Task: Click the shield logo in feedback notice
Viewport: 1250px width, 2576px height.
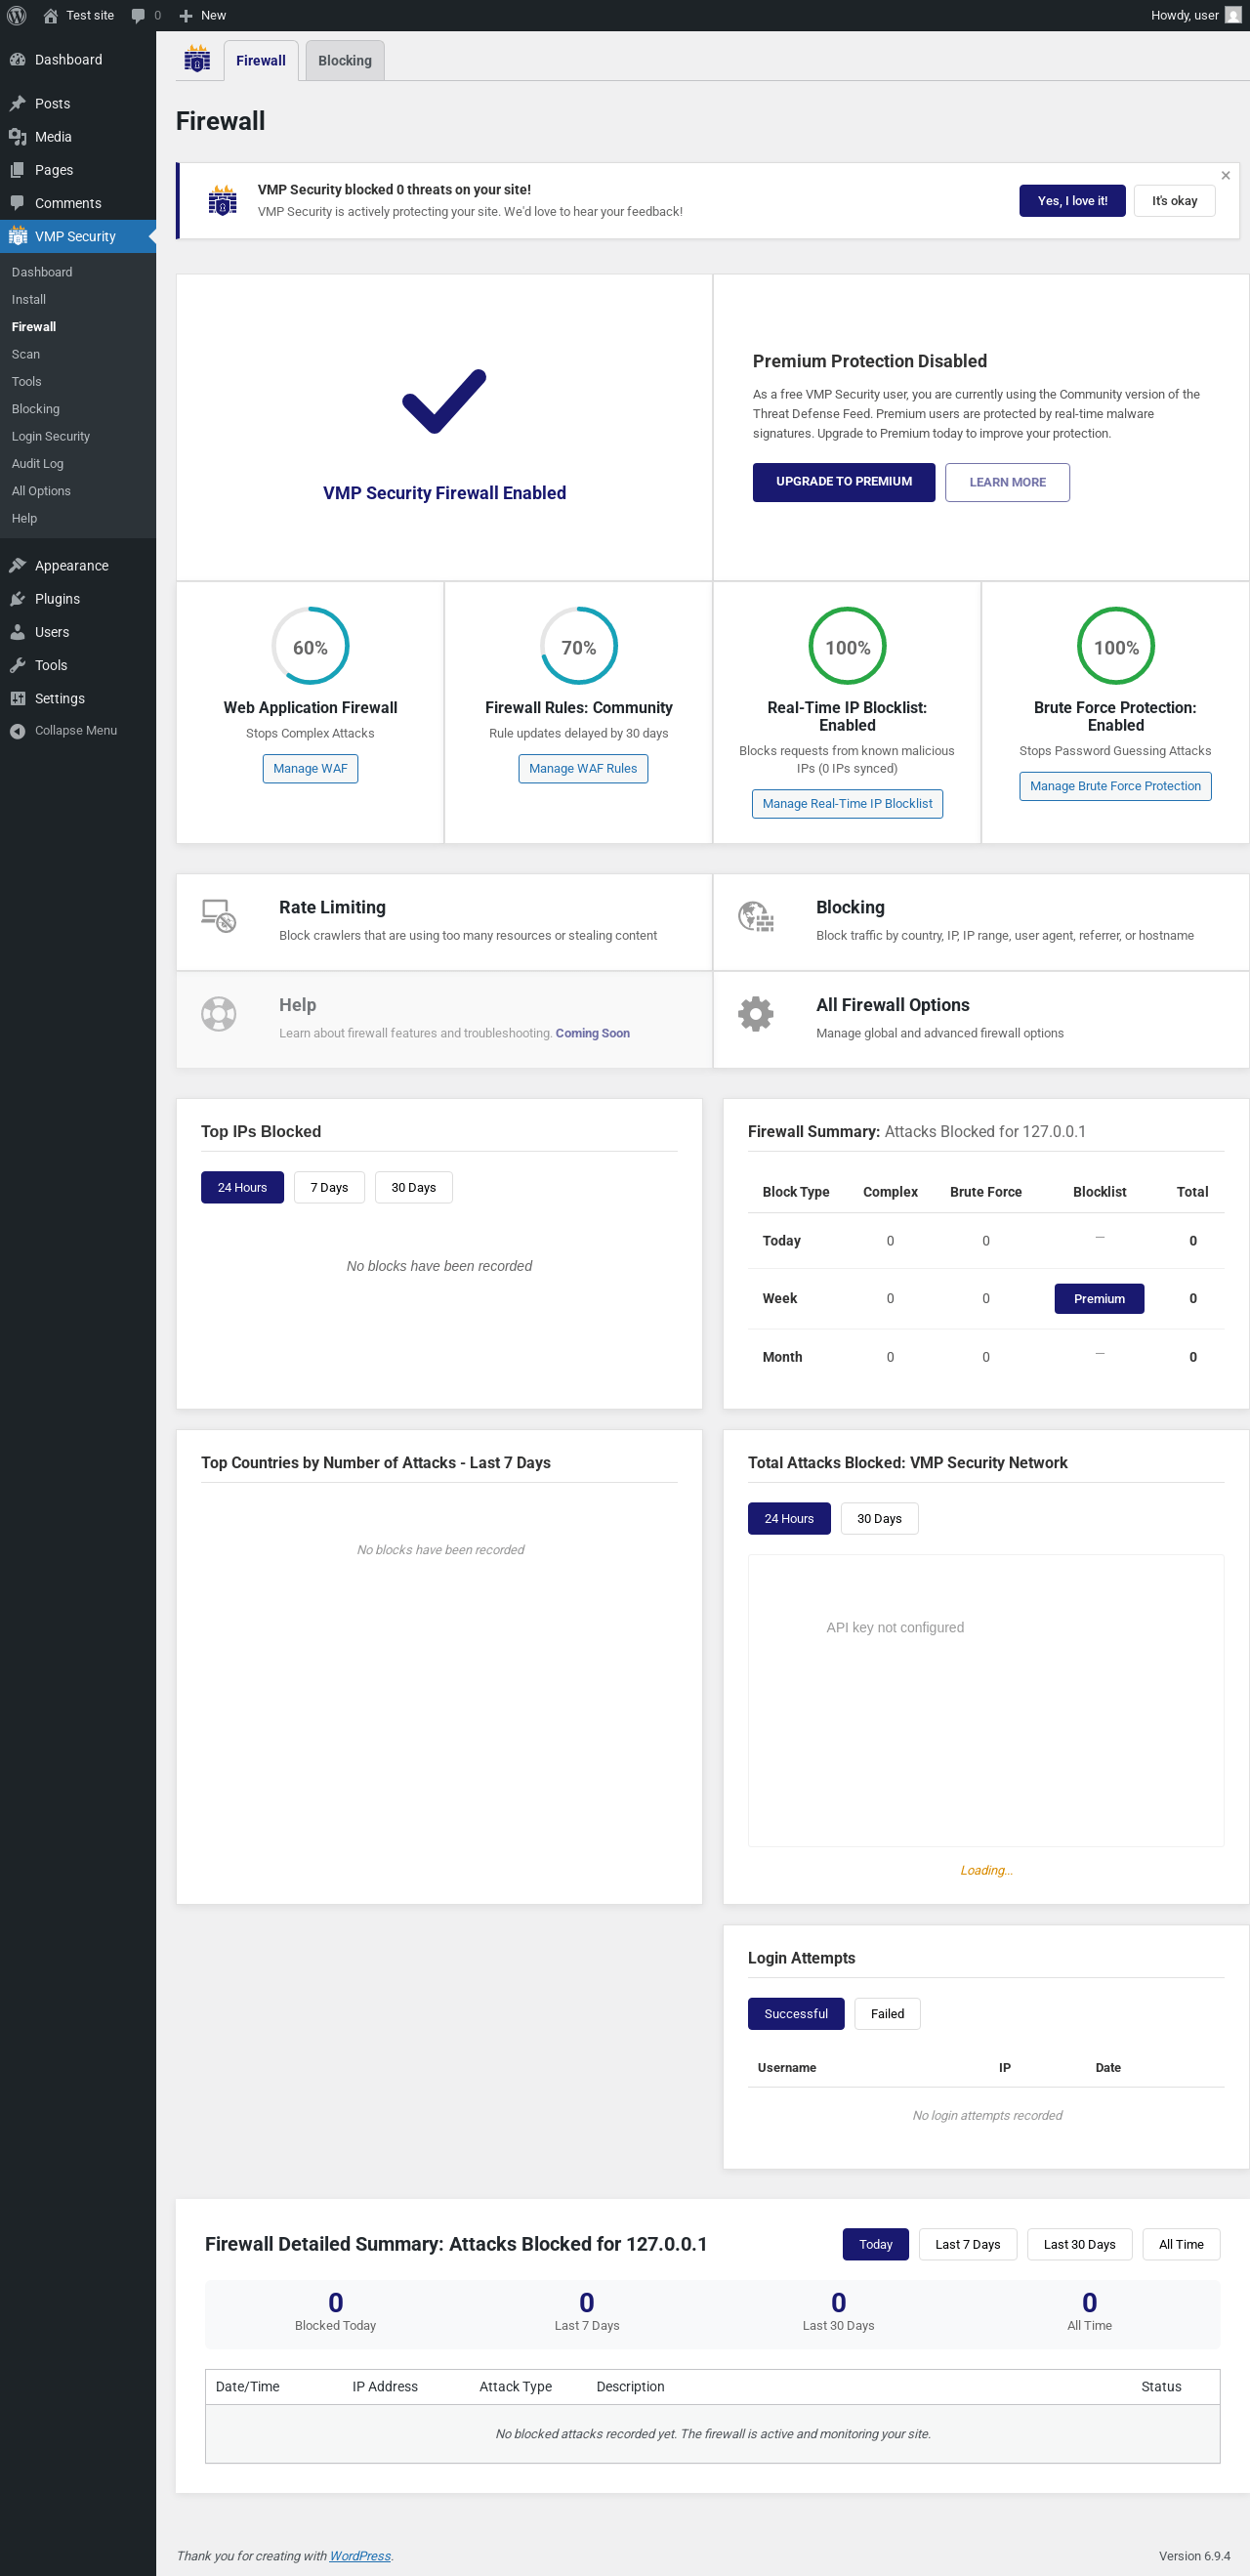Action: tap(223, 200)
